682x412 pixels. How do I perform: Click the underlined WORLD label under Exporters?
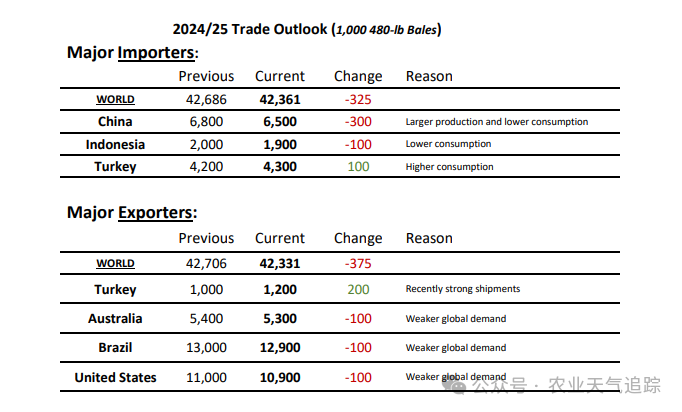point(115,264)
